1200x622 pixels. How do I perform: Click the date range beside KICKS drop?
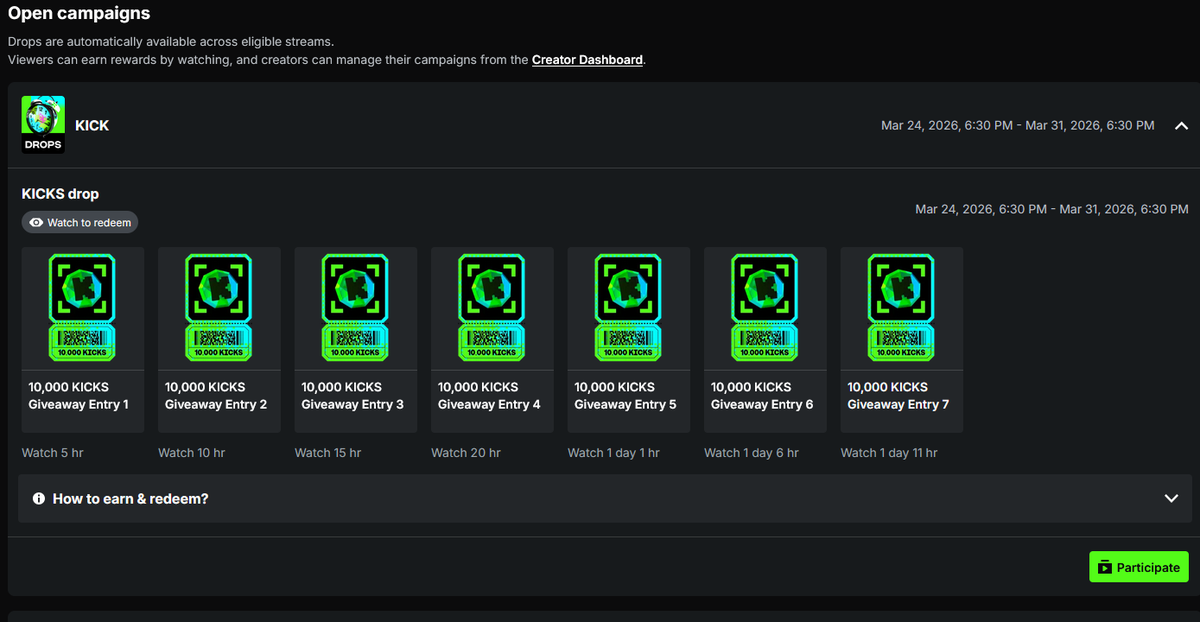1052,209
